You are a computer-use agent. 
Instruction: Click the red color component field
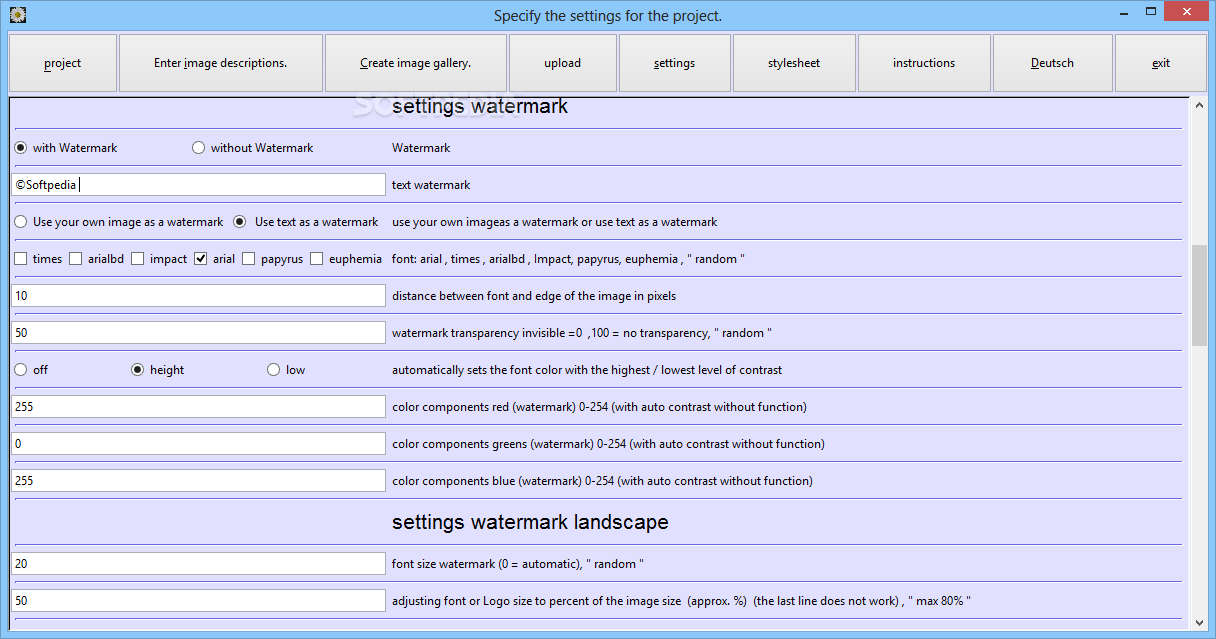[198, 406]
